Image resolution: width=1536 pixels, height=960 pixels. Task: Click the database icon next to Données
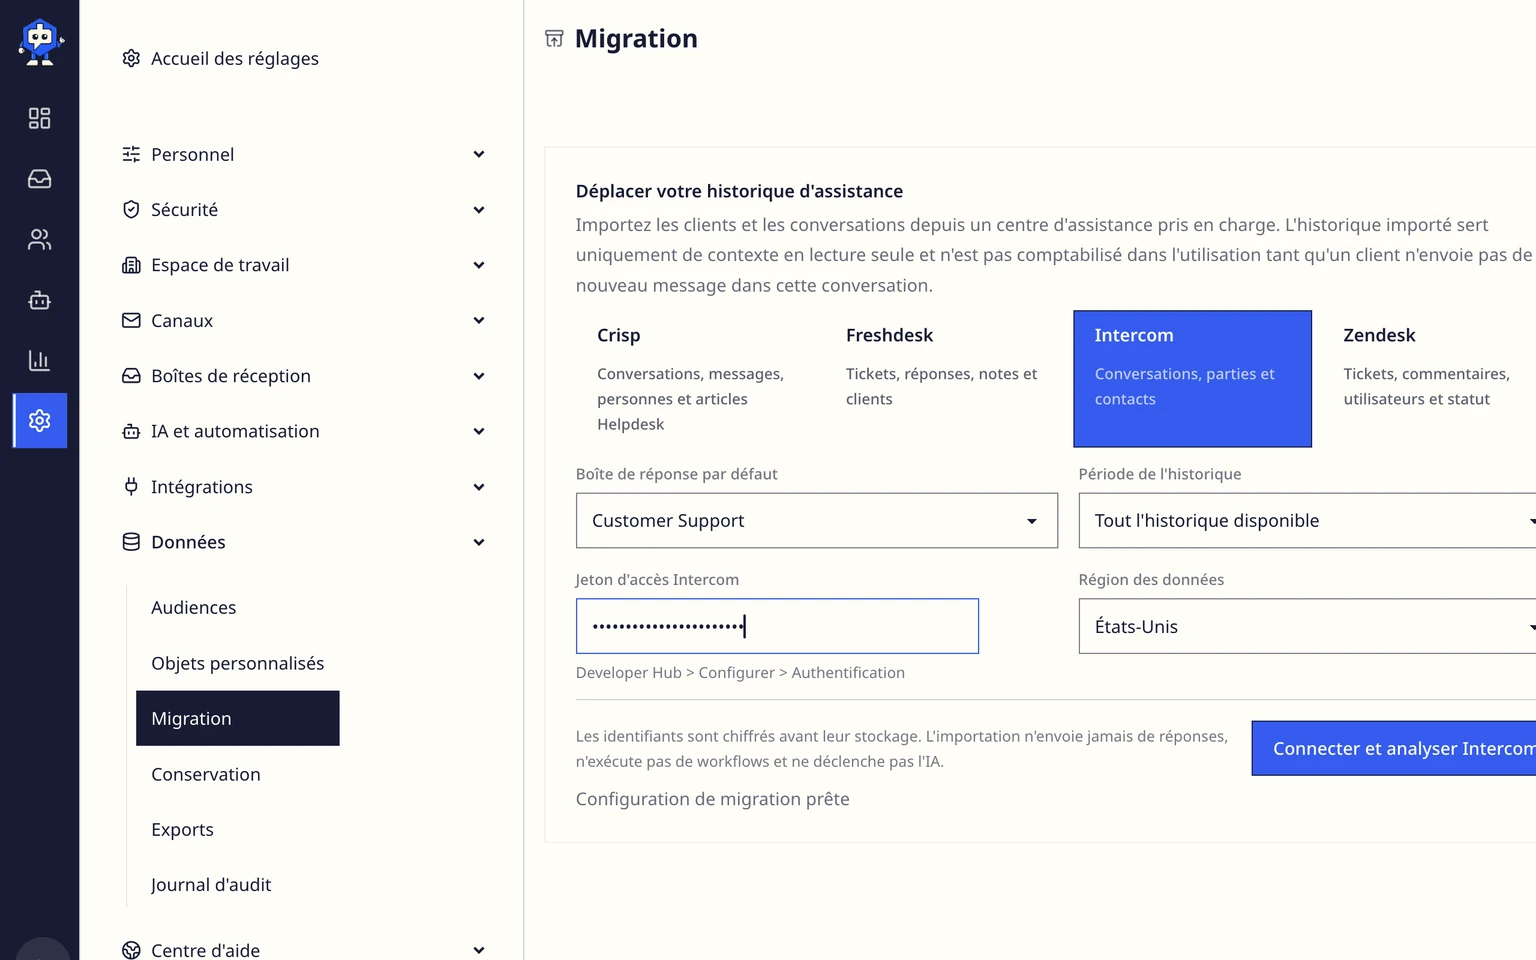pyautogui.click(x=131, y=542)
